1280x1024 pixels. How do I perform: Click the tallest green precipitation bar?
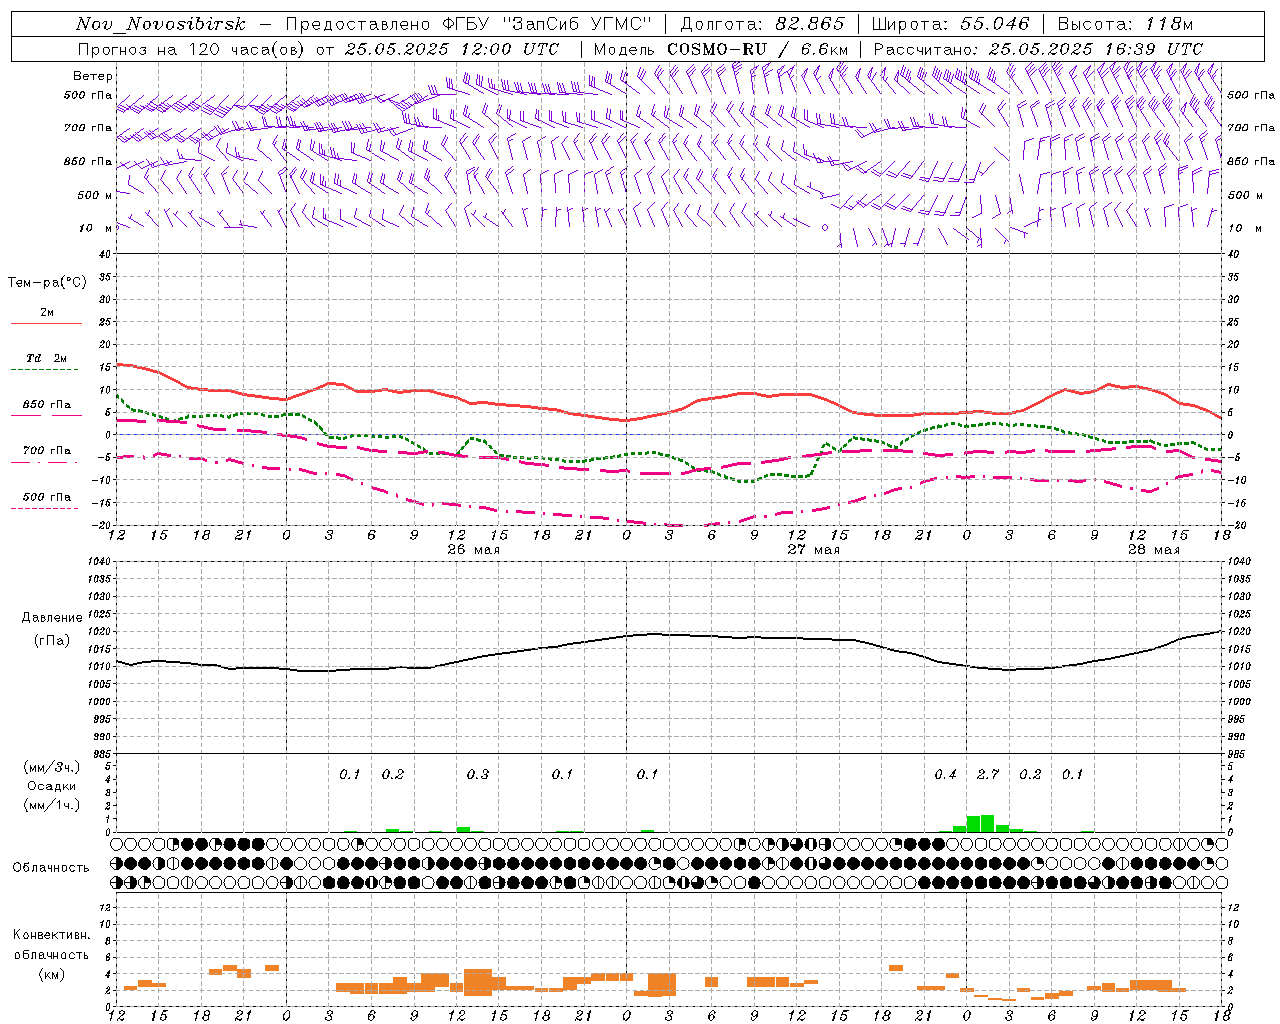tap(987, 823)
